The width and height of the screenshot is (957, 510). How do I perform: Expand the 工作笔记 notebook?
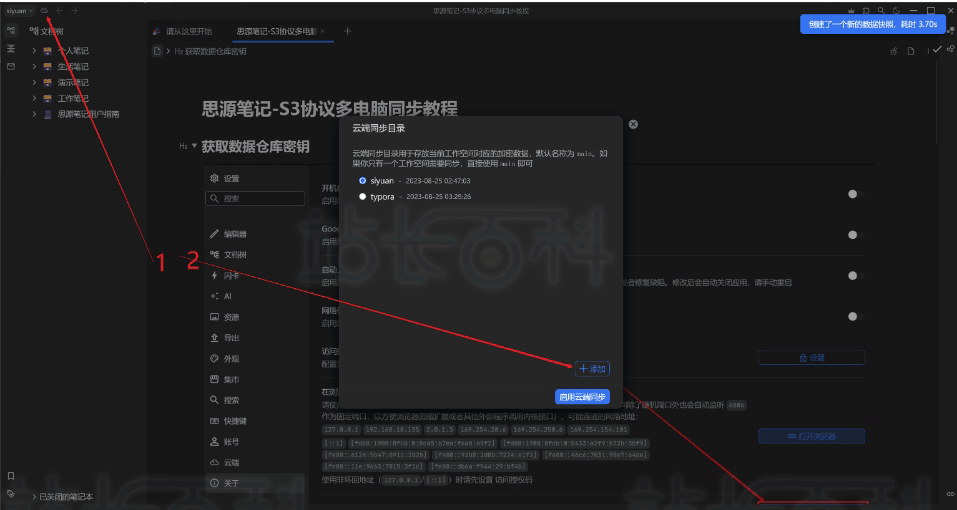[35, 98]
